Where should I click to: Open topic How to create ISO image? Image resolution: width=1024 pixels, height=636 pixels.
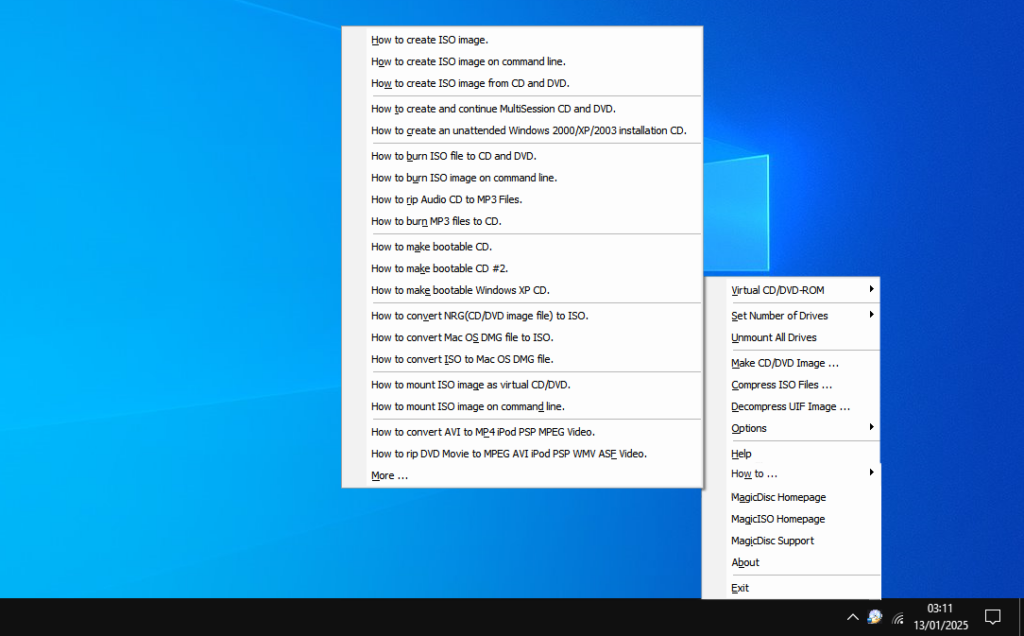point(429,39)
